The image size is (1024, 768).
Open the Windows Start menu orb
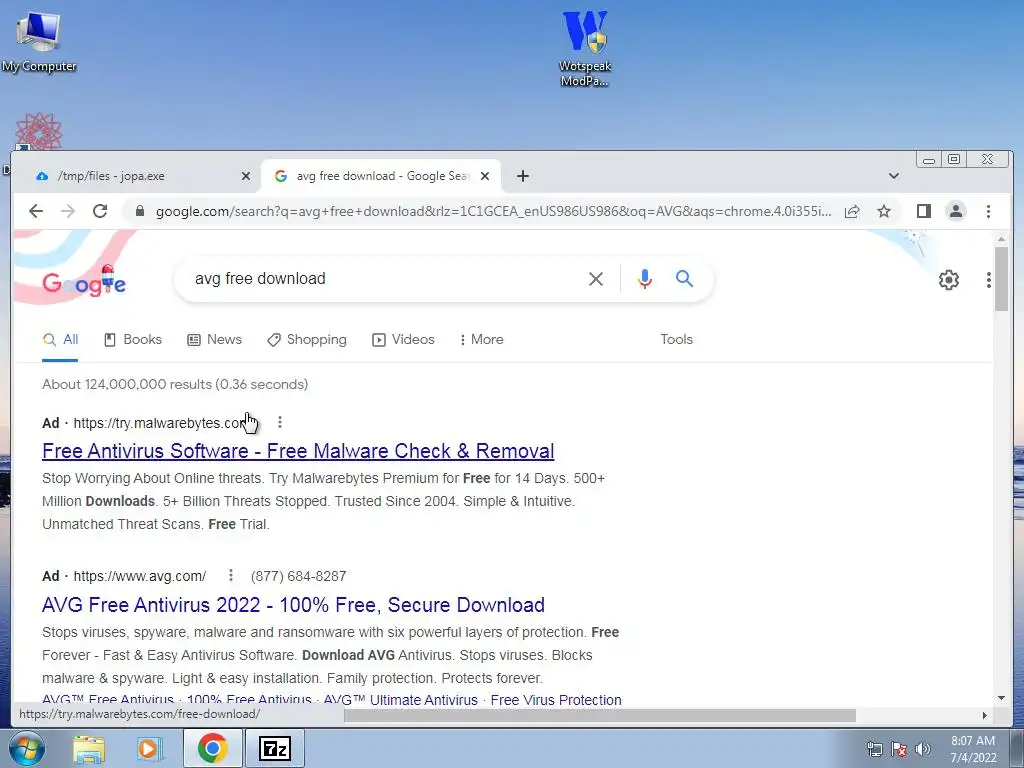[x=26, y=748]
